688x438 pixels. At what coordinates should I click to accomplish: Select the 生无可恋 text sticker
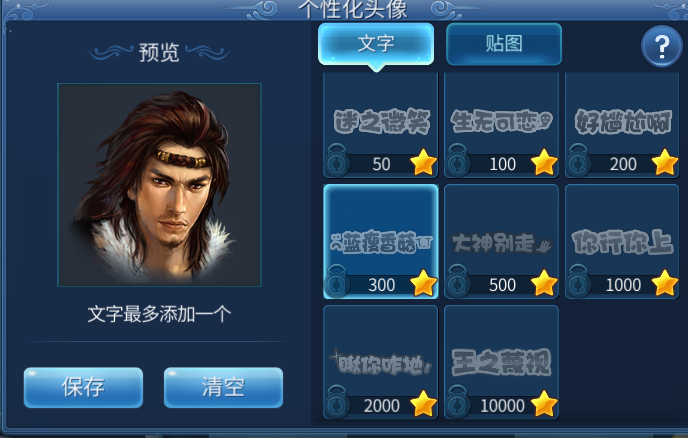click(x=502, y=125)
